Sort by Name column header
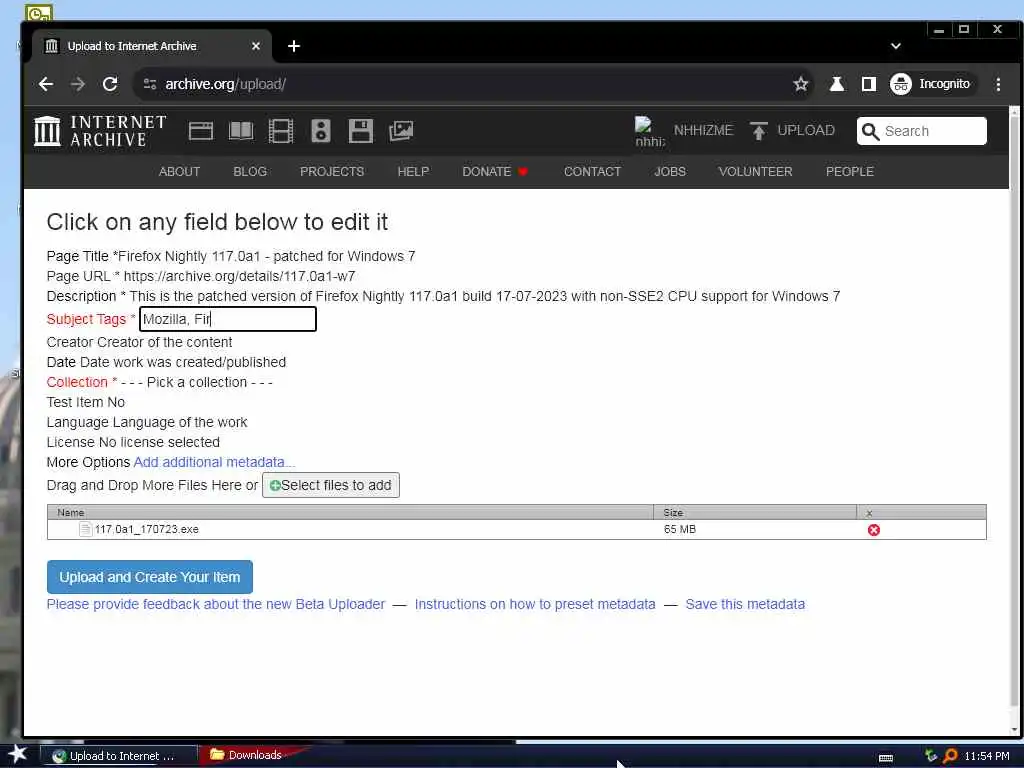1024x768 pixels. pyautogui.click(x=350, y=513)
